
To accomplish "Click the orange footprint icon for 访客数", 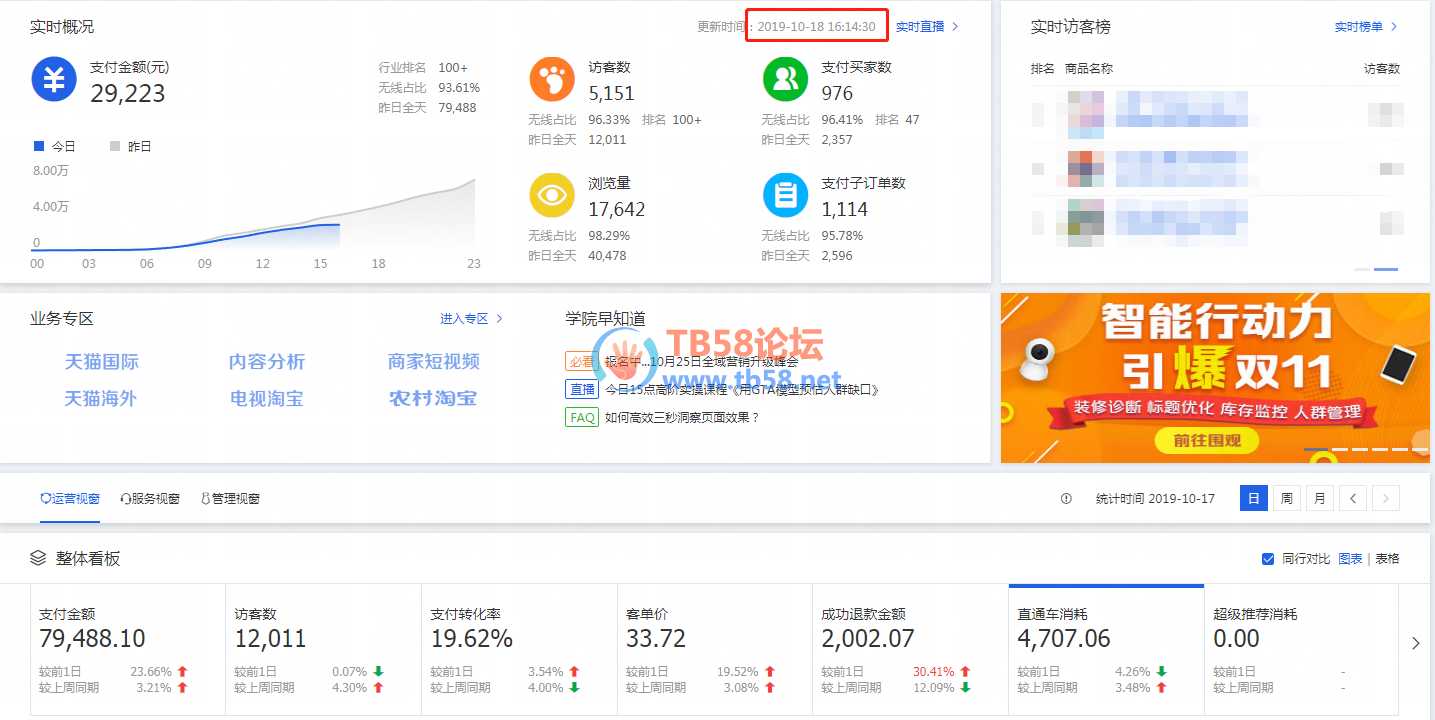I will [552, 79].
